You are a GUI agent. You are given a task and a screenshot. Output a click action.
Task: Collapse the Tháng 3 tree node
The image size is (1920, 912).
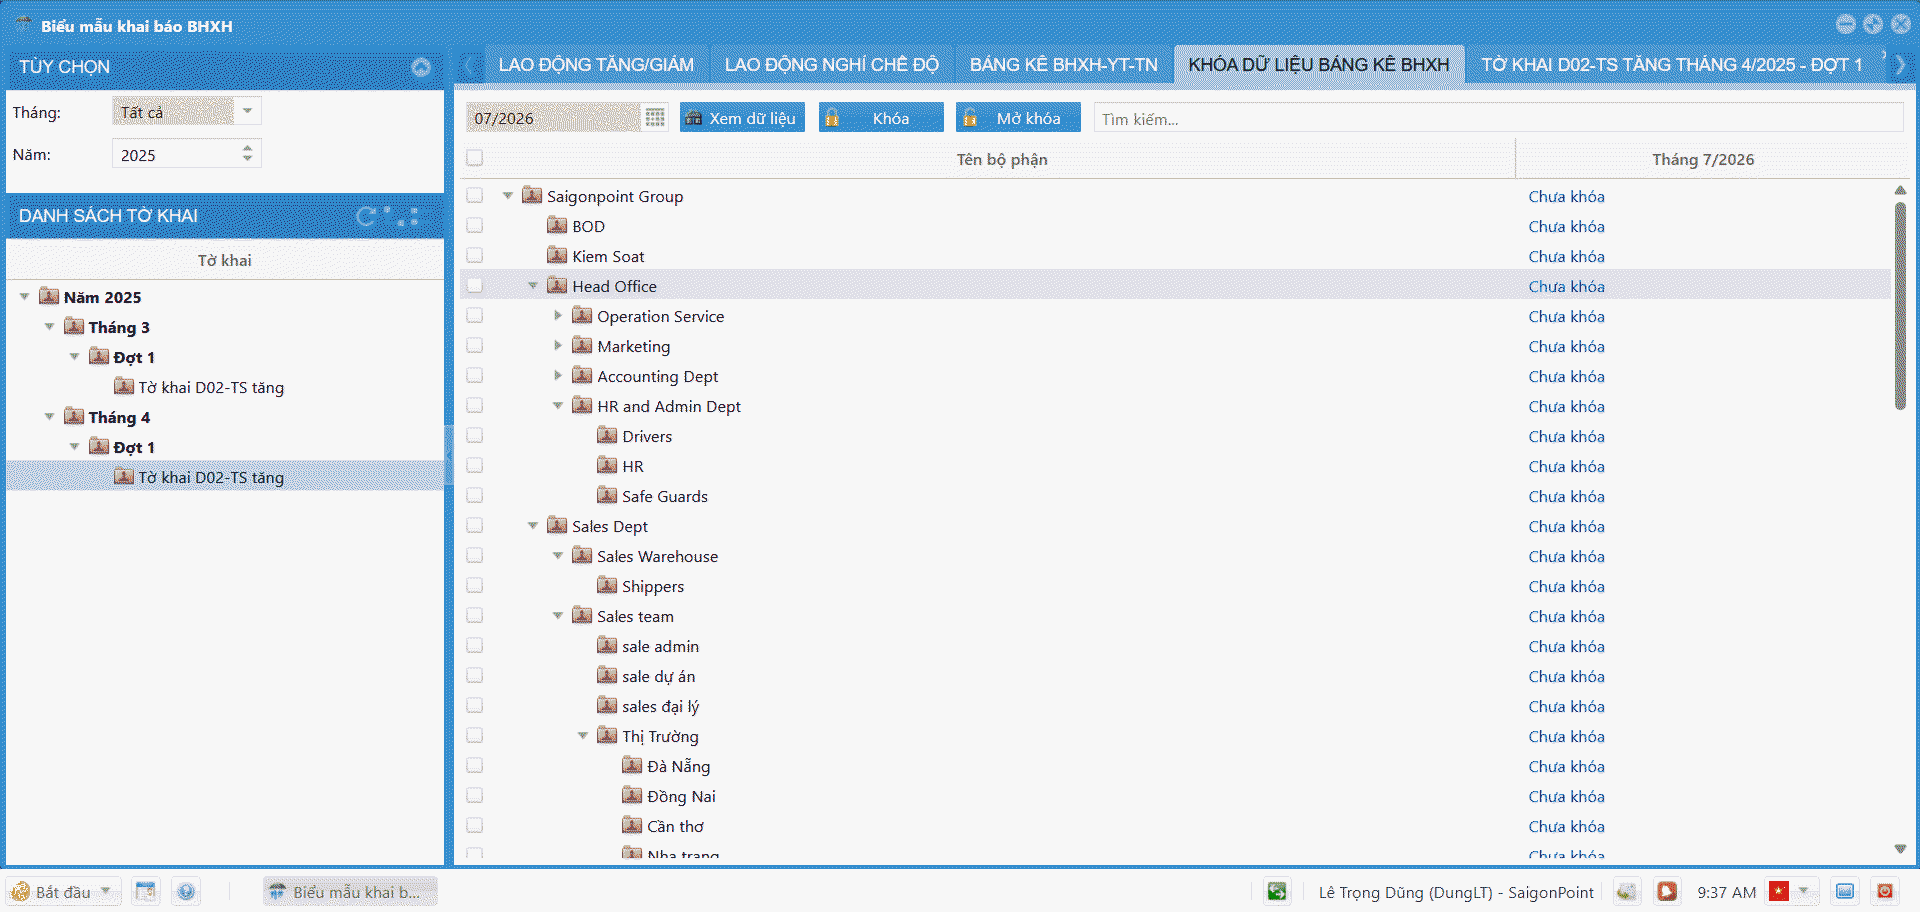click(49, 327)
